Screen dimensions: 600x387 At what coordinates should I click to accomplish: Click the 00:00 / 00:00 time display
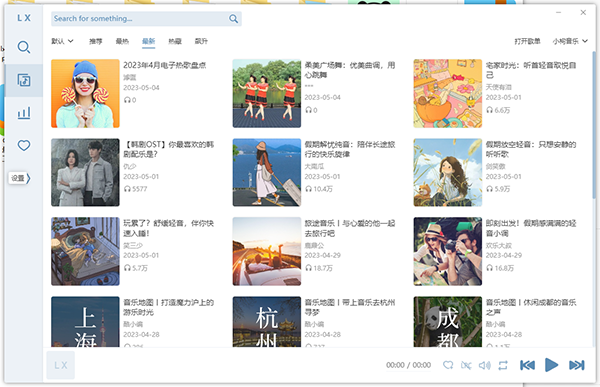pyautogui.click(x=408, y=365)
